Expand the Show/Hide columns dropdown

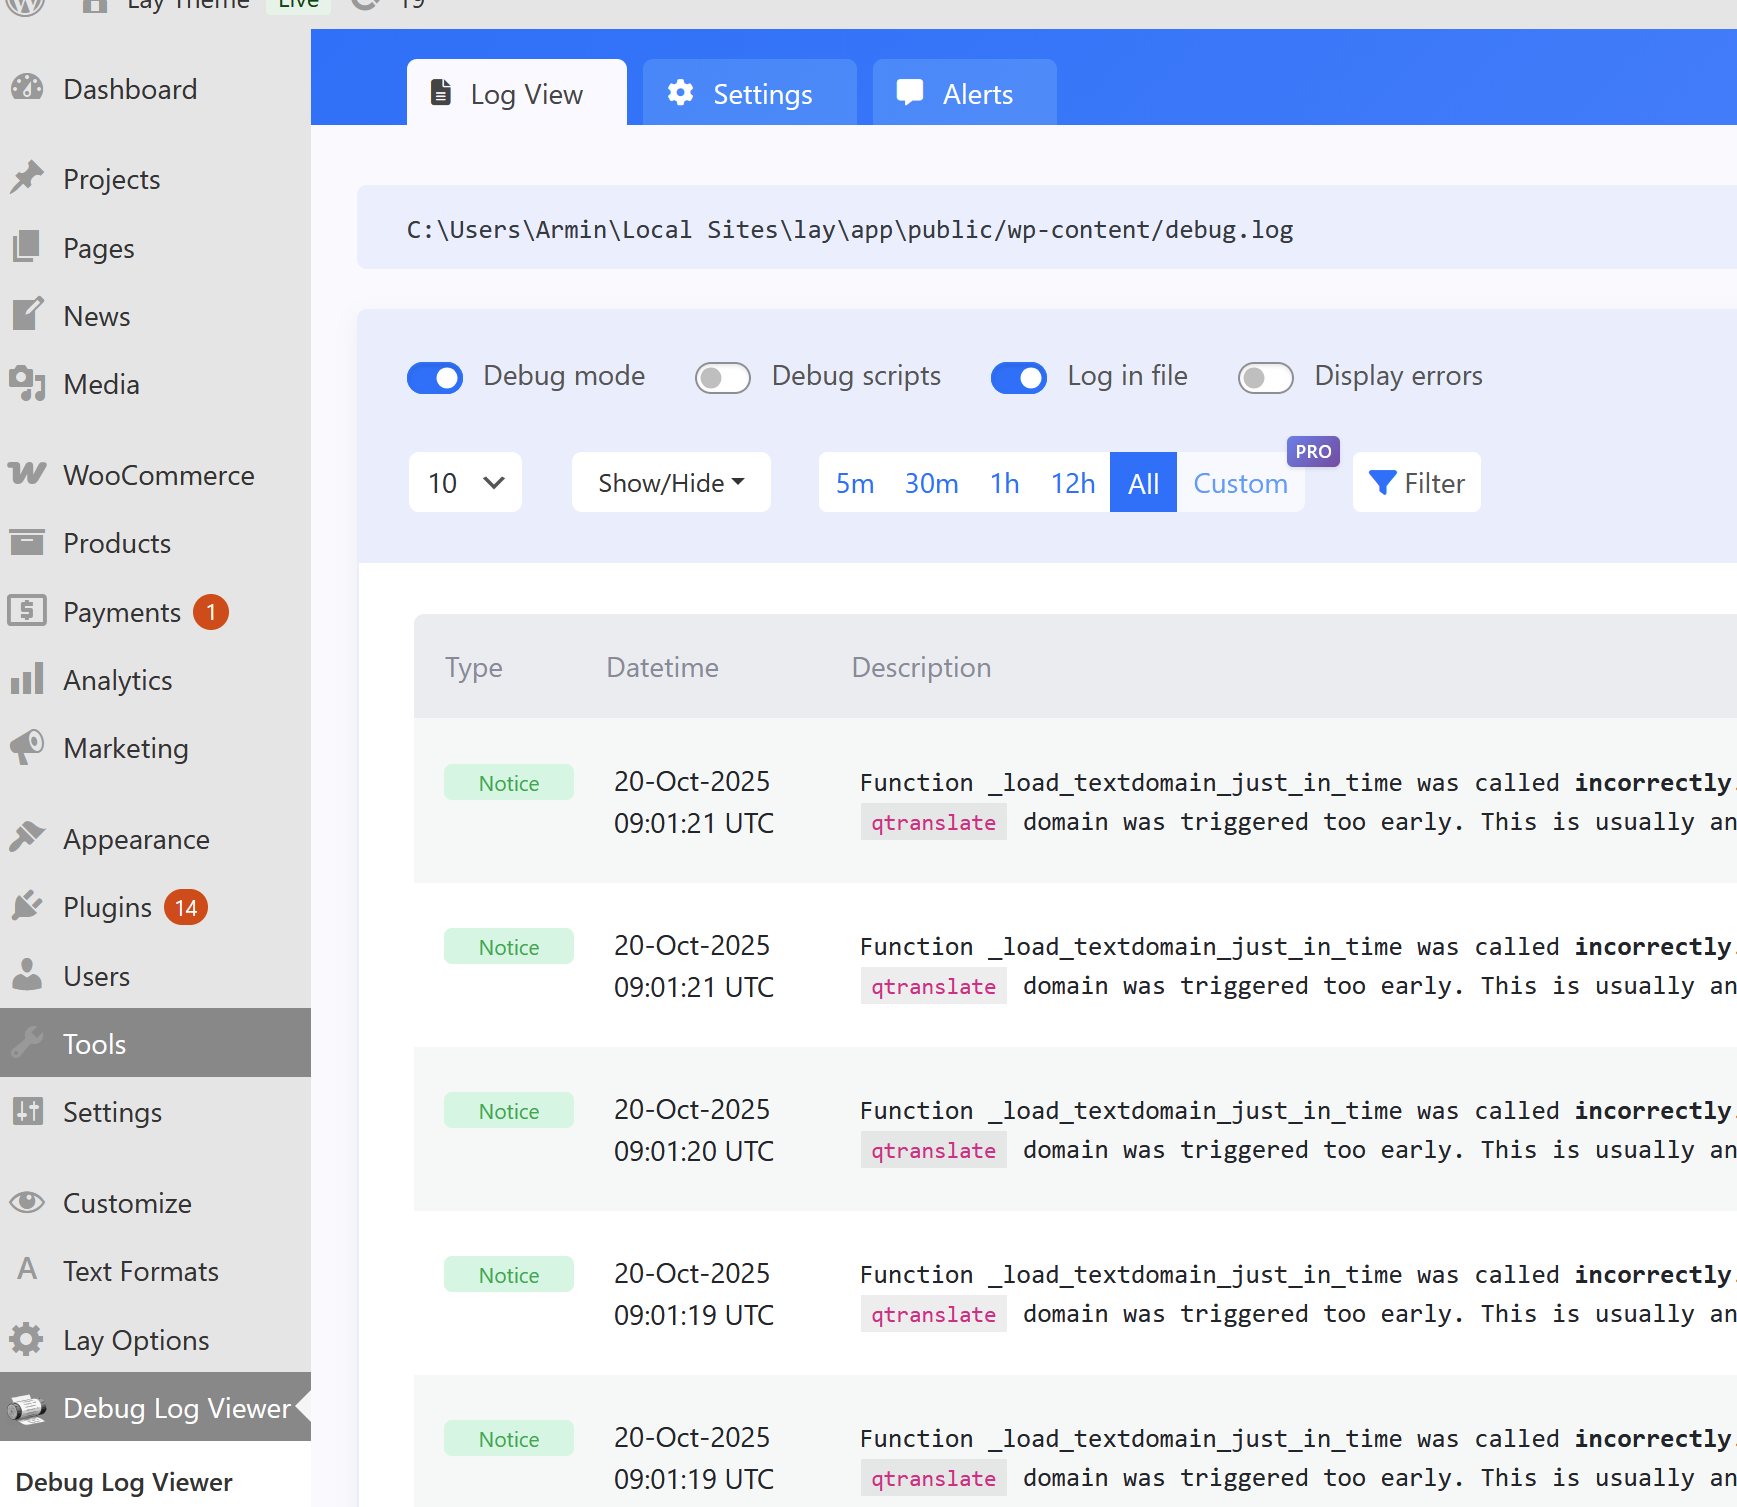[x=671, y=483]
